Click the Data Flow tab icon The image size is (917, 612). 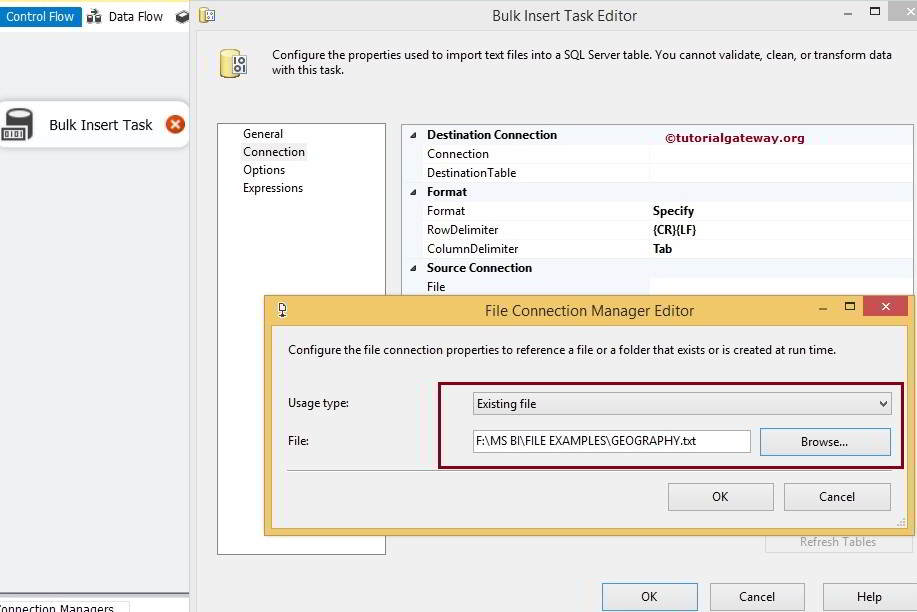tap(94, 16)
